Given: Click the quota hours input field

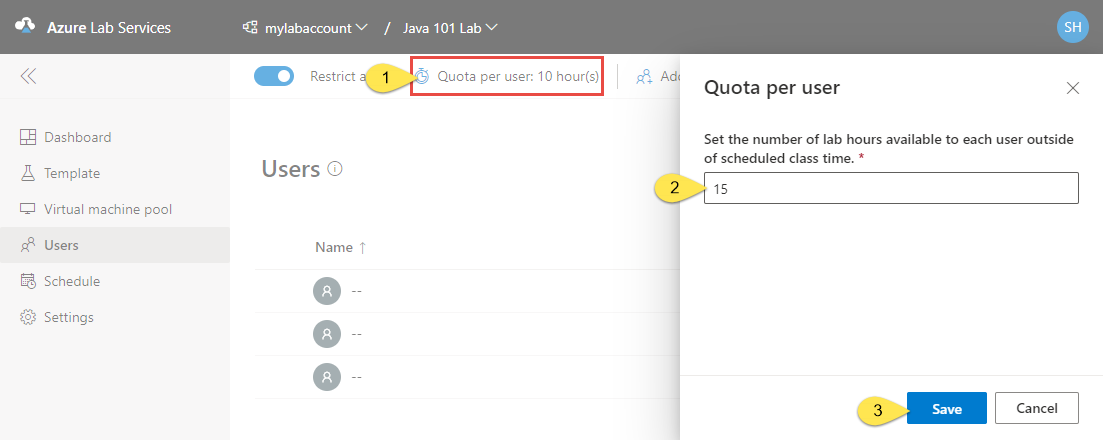Looking at the screenshot, I should (x=890, y=188).
